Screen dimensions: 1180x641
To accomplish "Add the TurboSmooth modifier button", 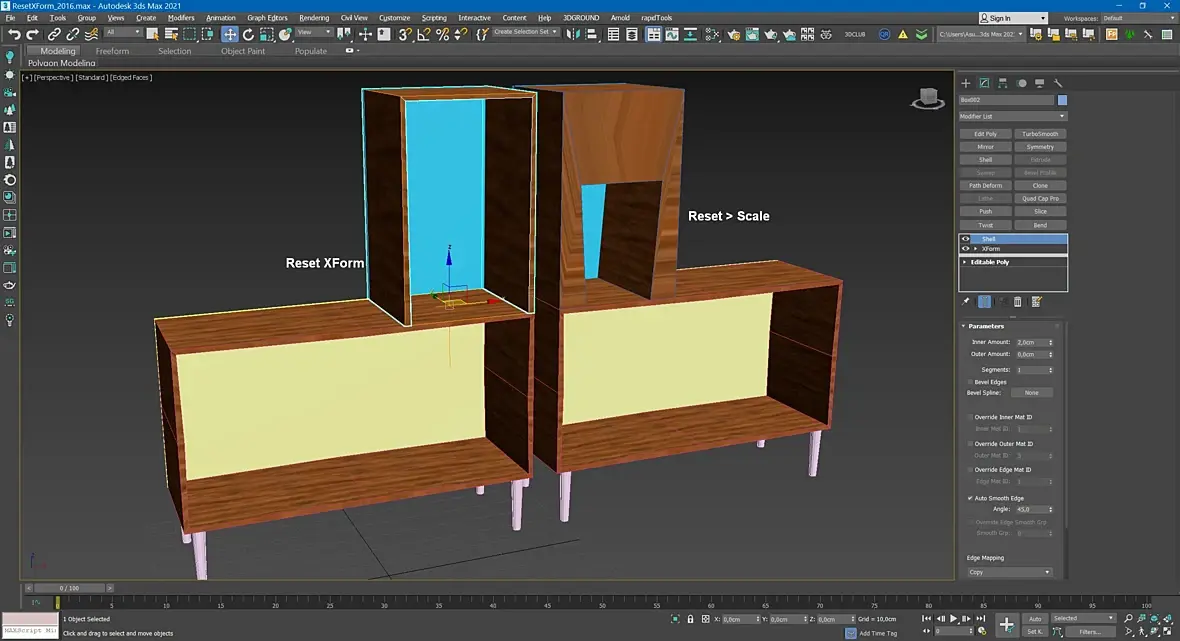I will [1040, 134].
